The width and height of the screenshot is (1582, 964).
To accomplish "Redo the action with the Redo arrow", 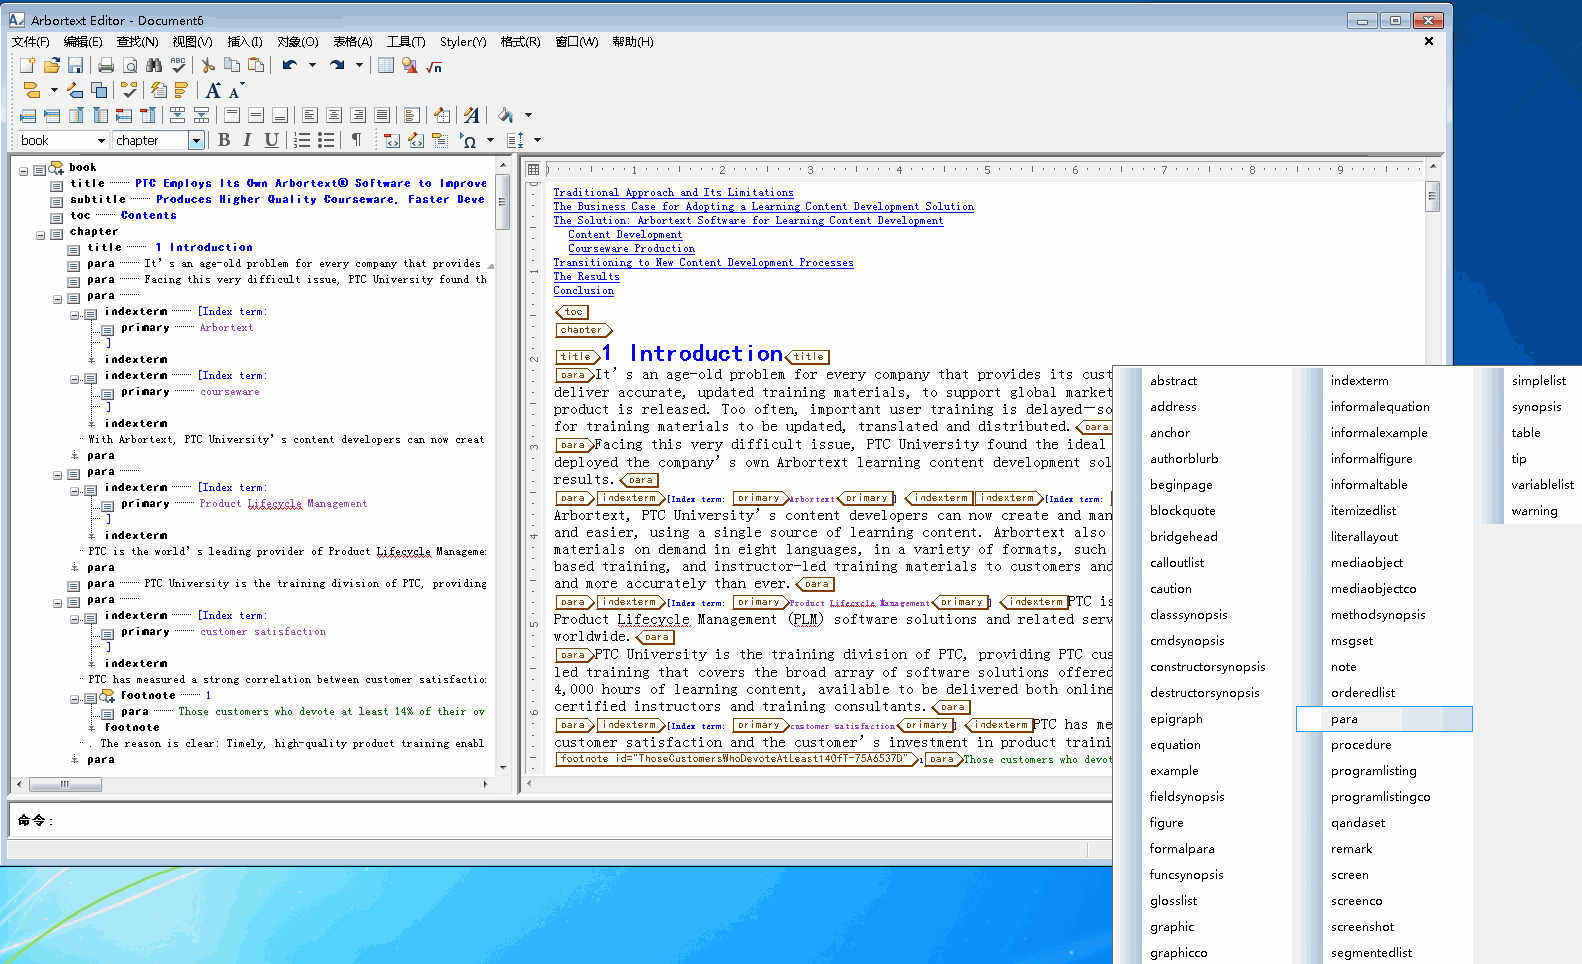I will point(337,65).
